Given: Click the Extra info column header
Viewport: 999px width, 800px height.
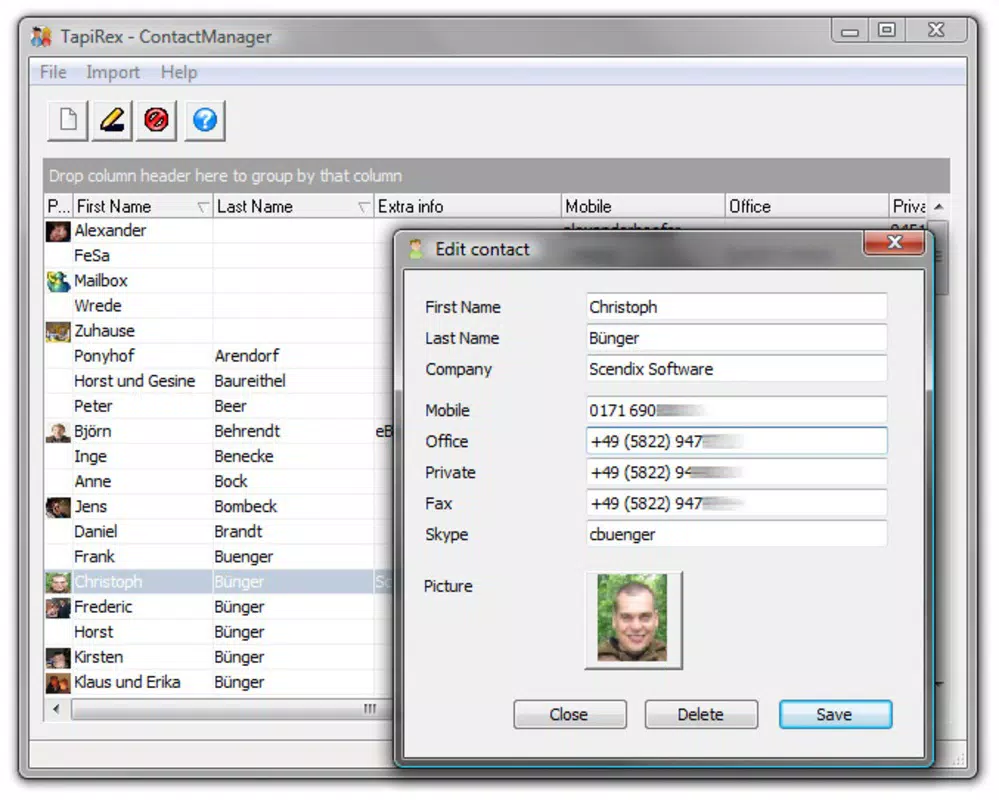Looking at the screenshot, I should coord(467,206).
